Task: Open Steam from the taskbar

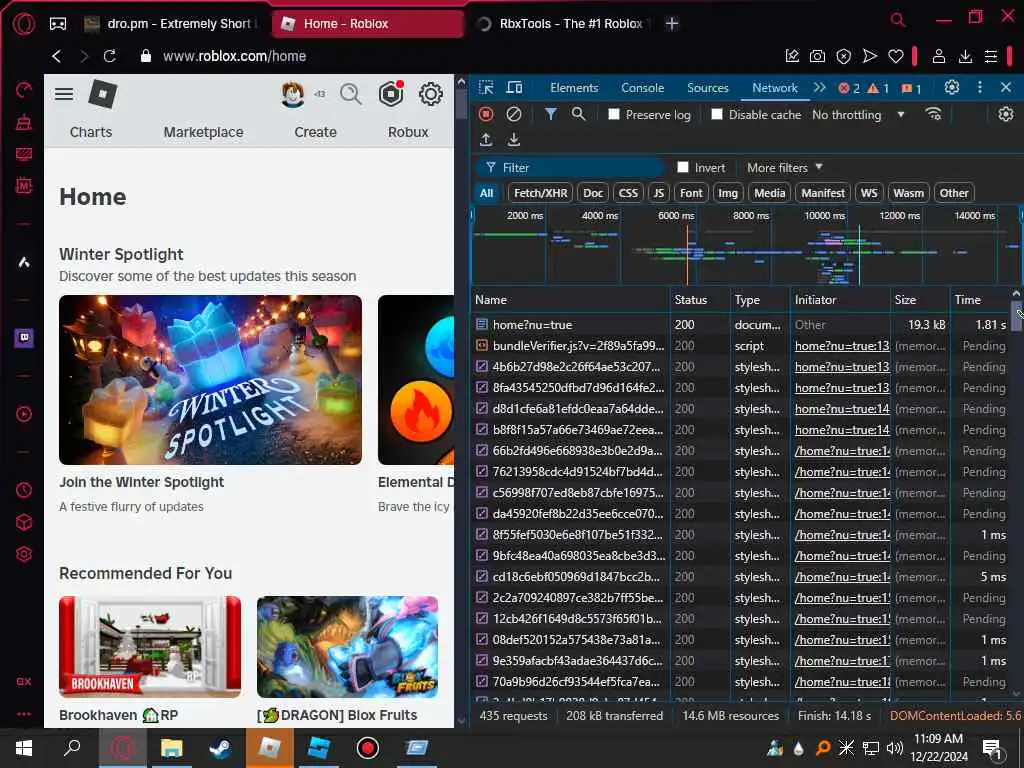Action: (220, 748)
